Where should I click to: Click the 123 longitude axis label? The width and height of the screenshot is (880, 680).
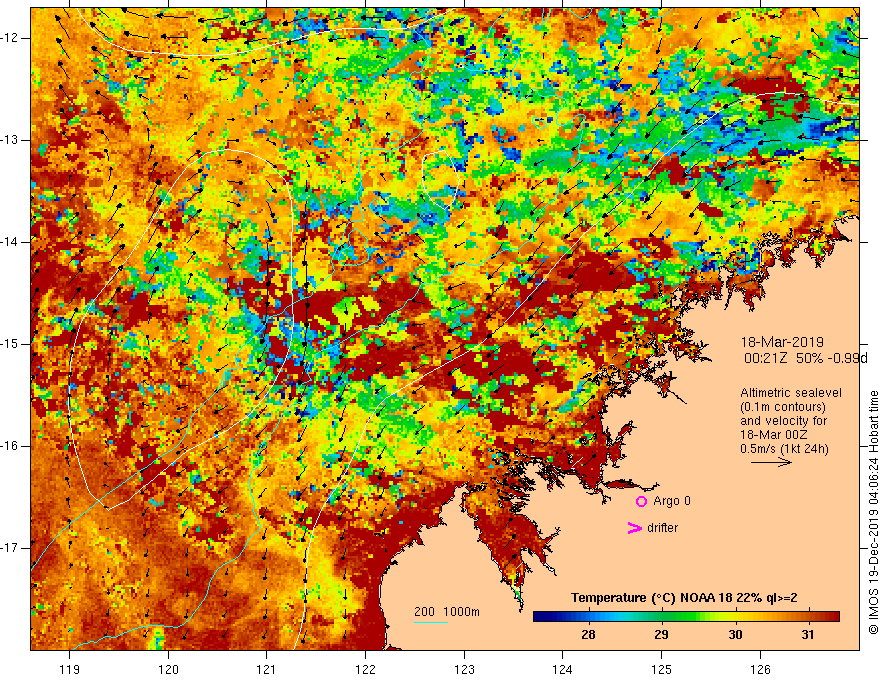[464, 669]
